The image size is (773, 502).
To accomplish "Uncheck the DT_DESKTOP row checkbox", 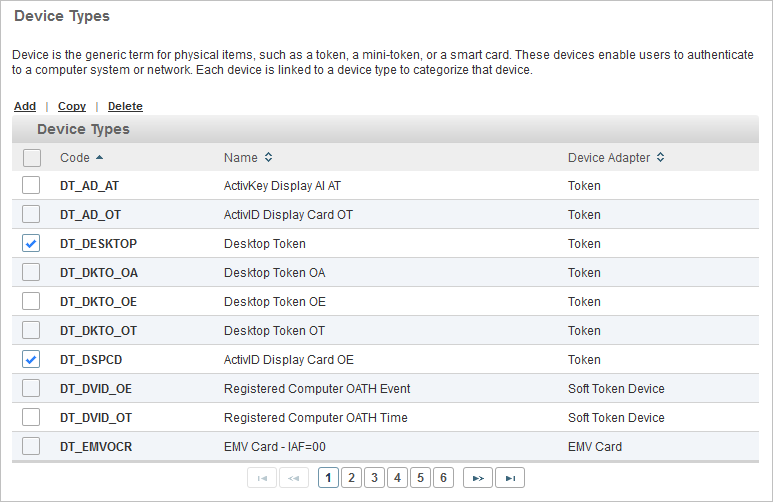I will click(x=32, y=244).
